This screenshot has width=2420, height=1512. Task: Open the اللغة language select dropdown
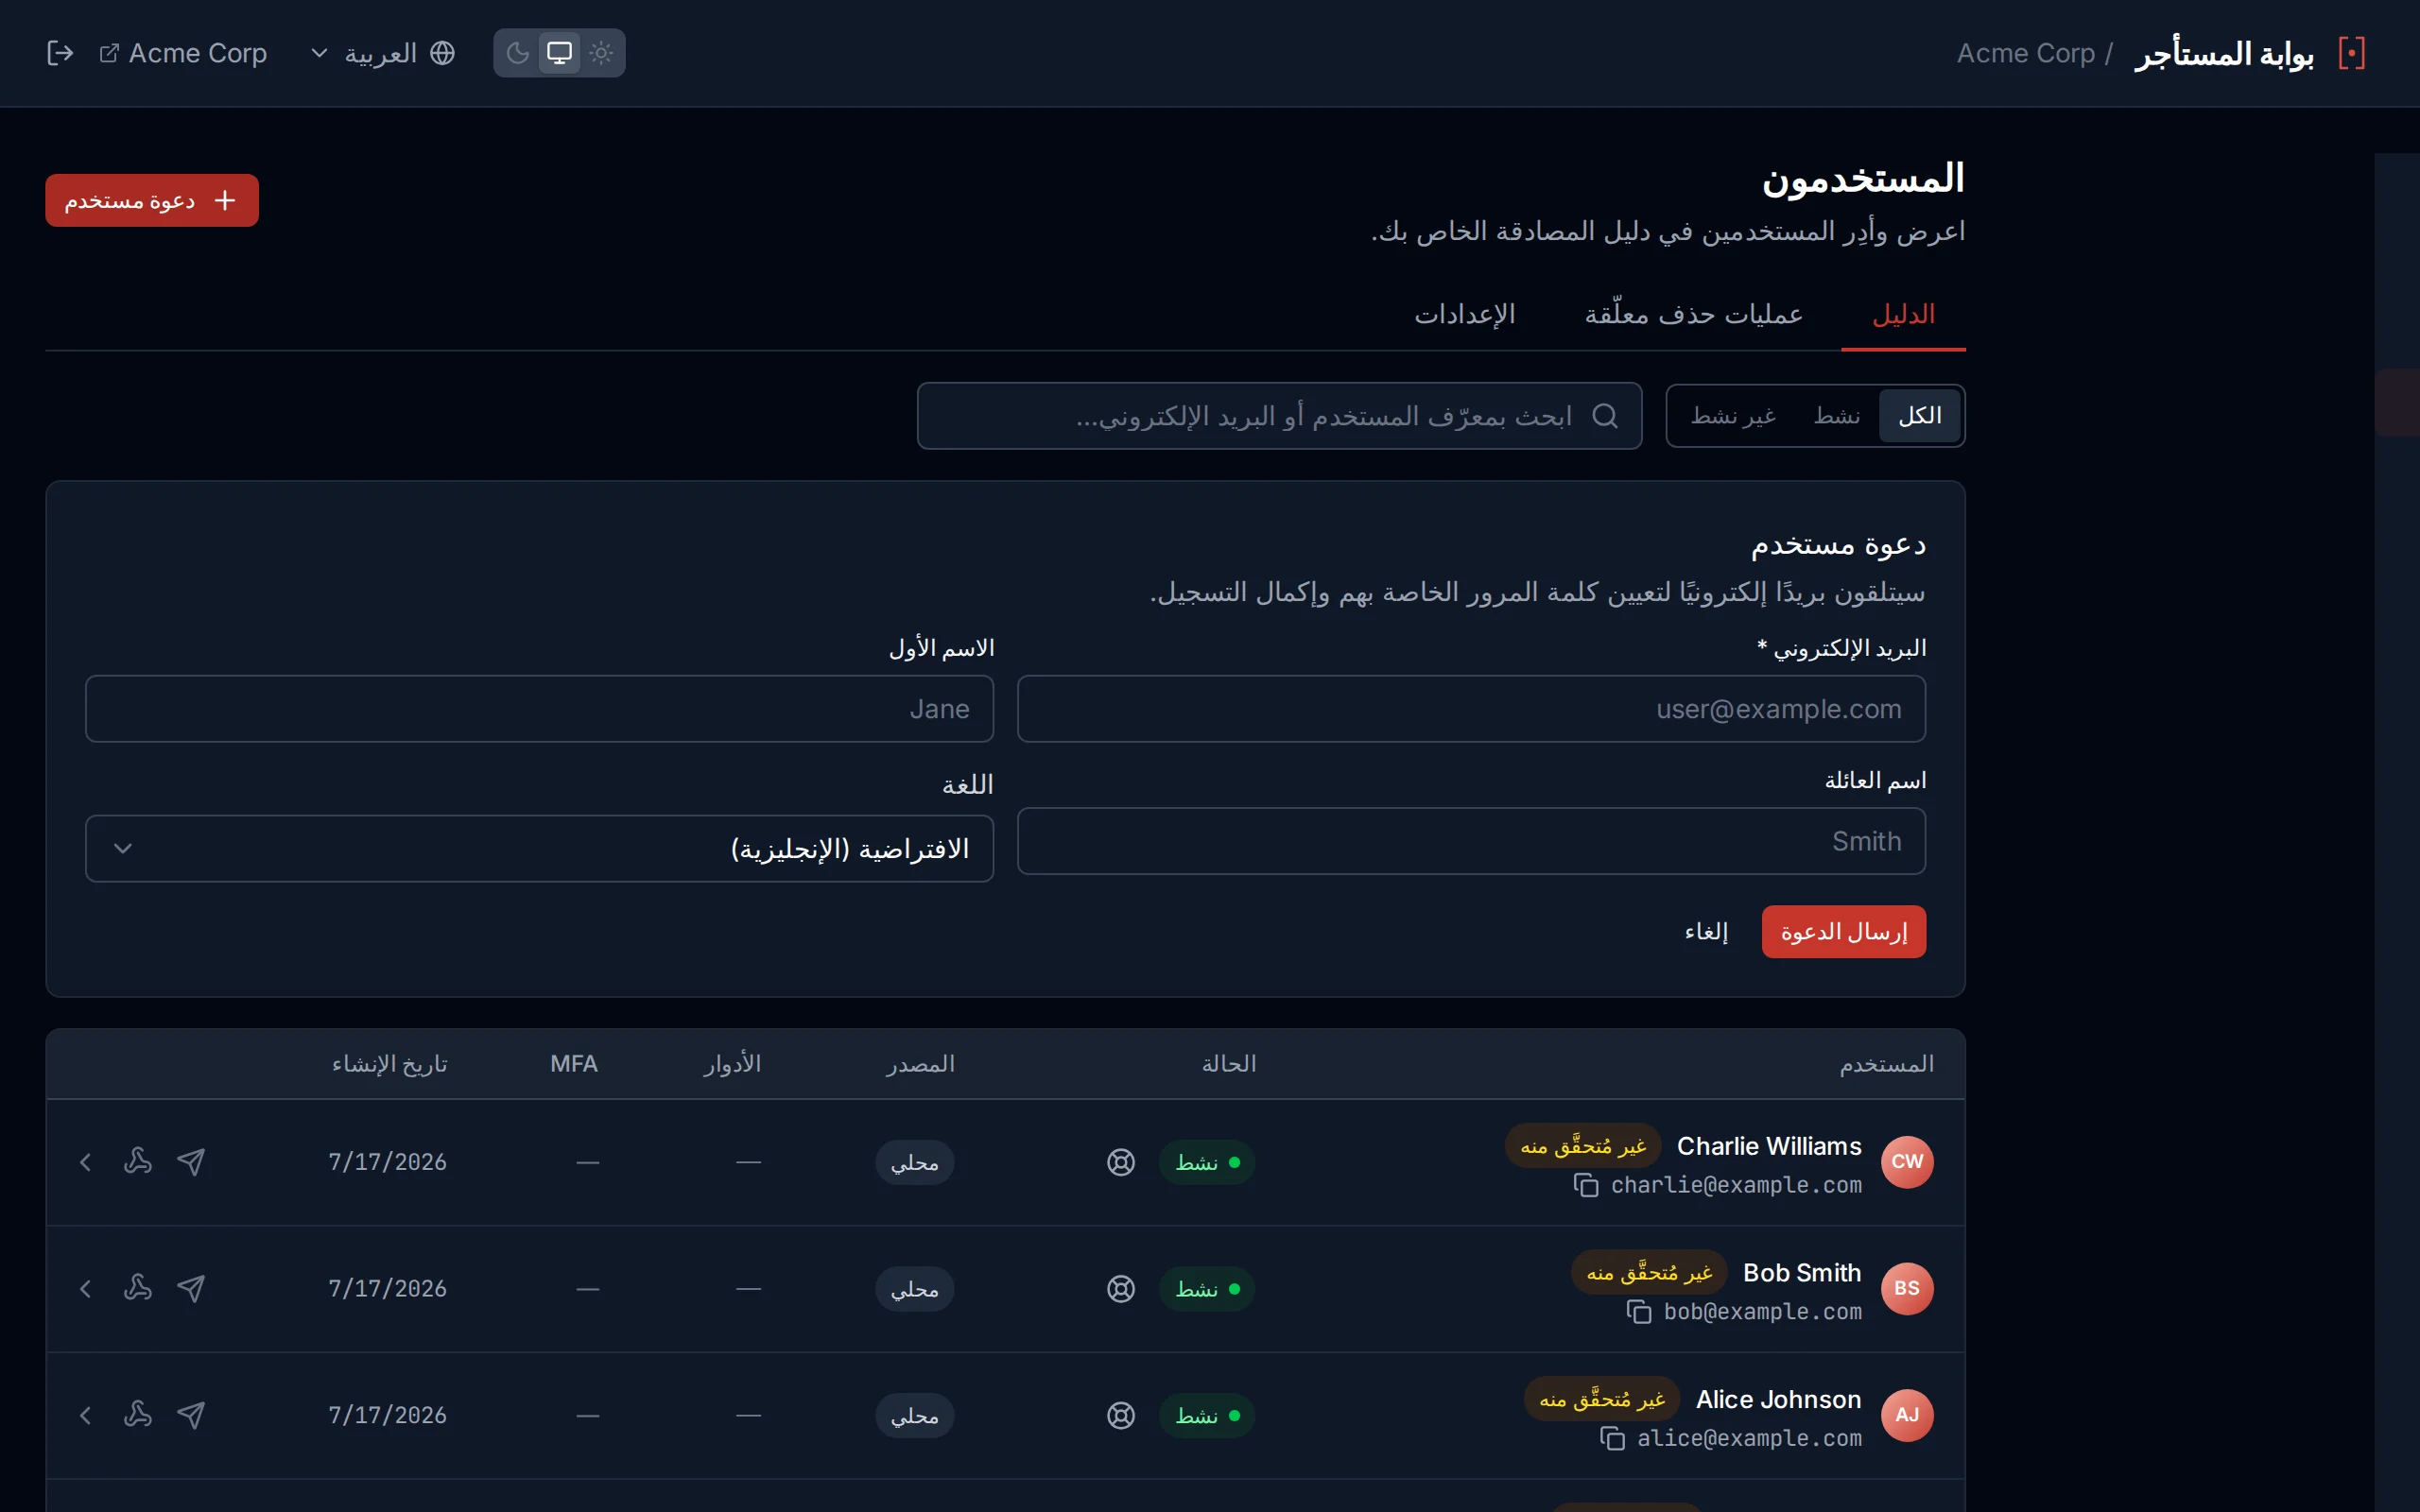tap(539, 848)
